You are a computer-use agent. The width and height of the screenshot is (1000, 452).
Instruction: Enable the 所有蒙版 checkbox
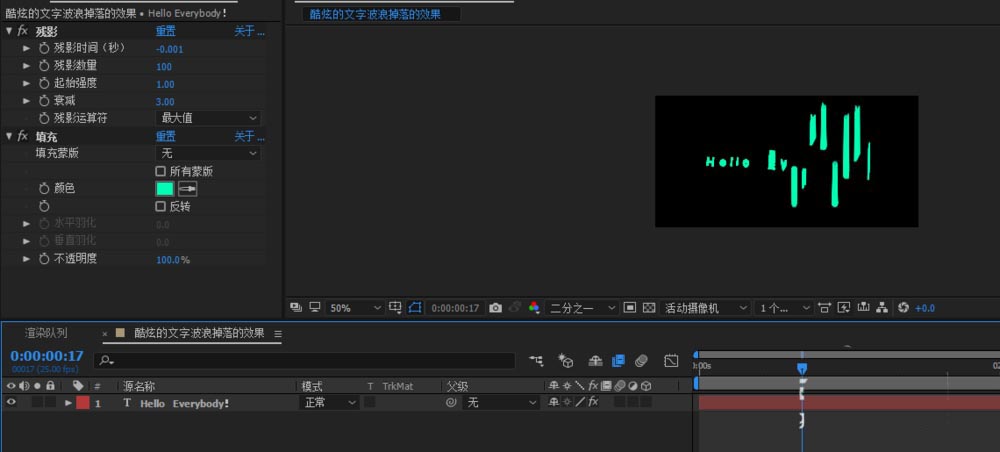point(161,171)
